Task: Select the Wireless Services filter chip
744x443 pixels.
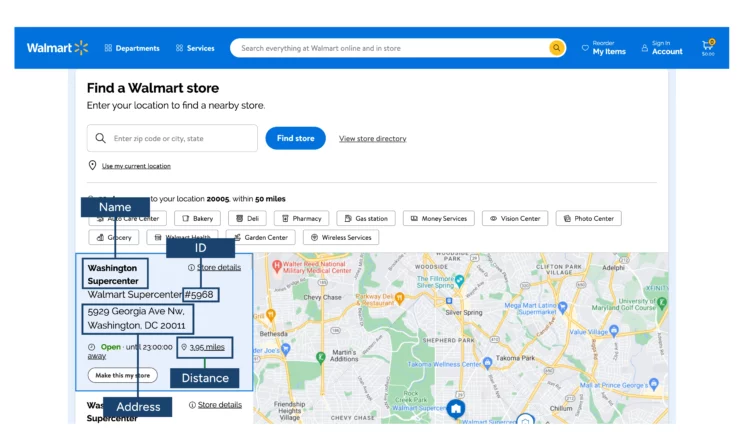Action: (341, 237)
